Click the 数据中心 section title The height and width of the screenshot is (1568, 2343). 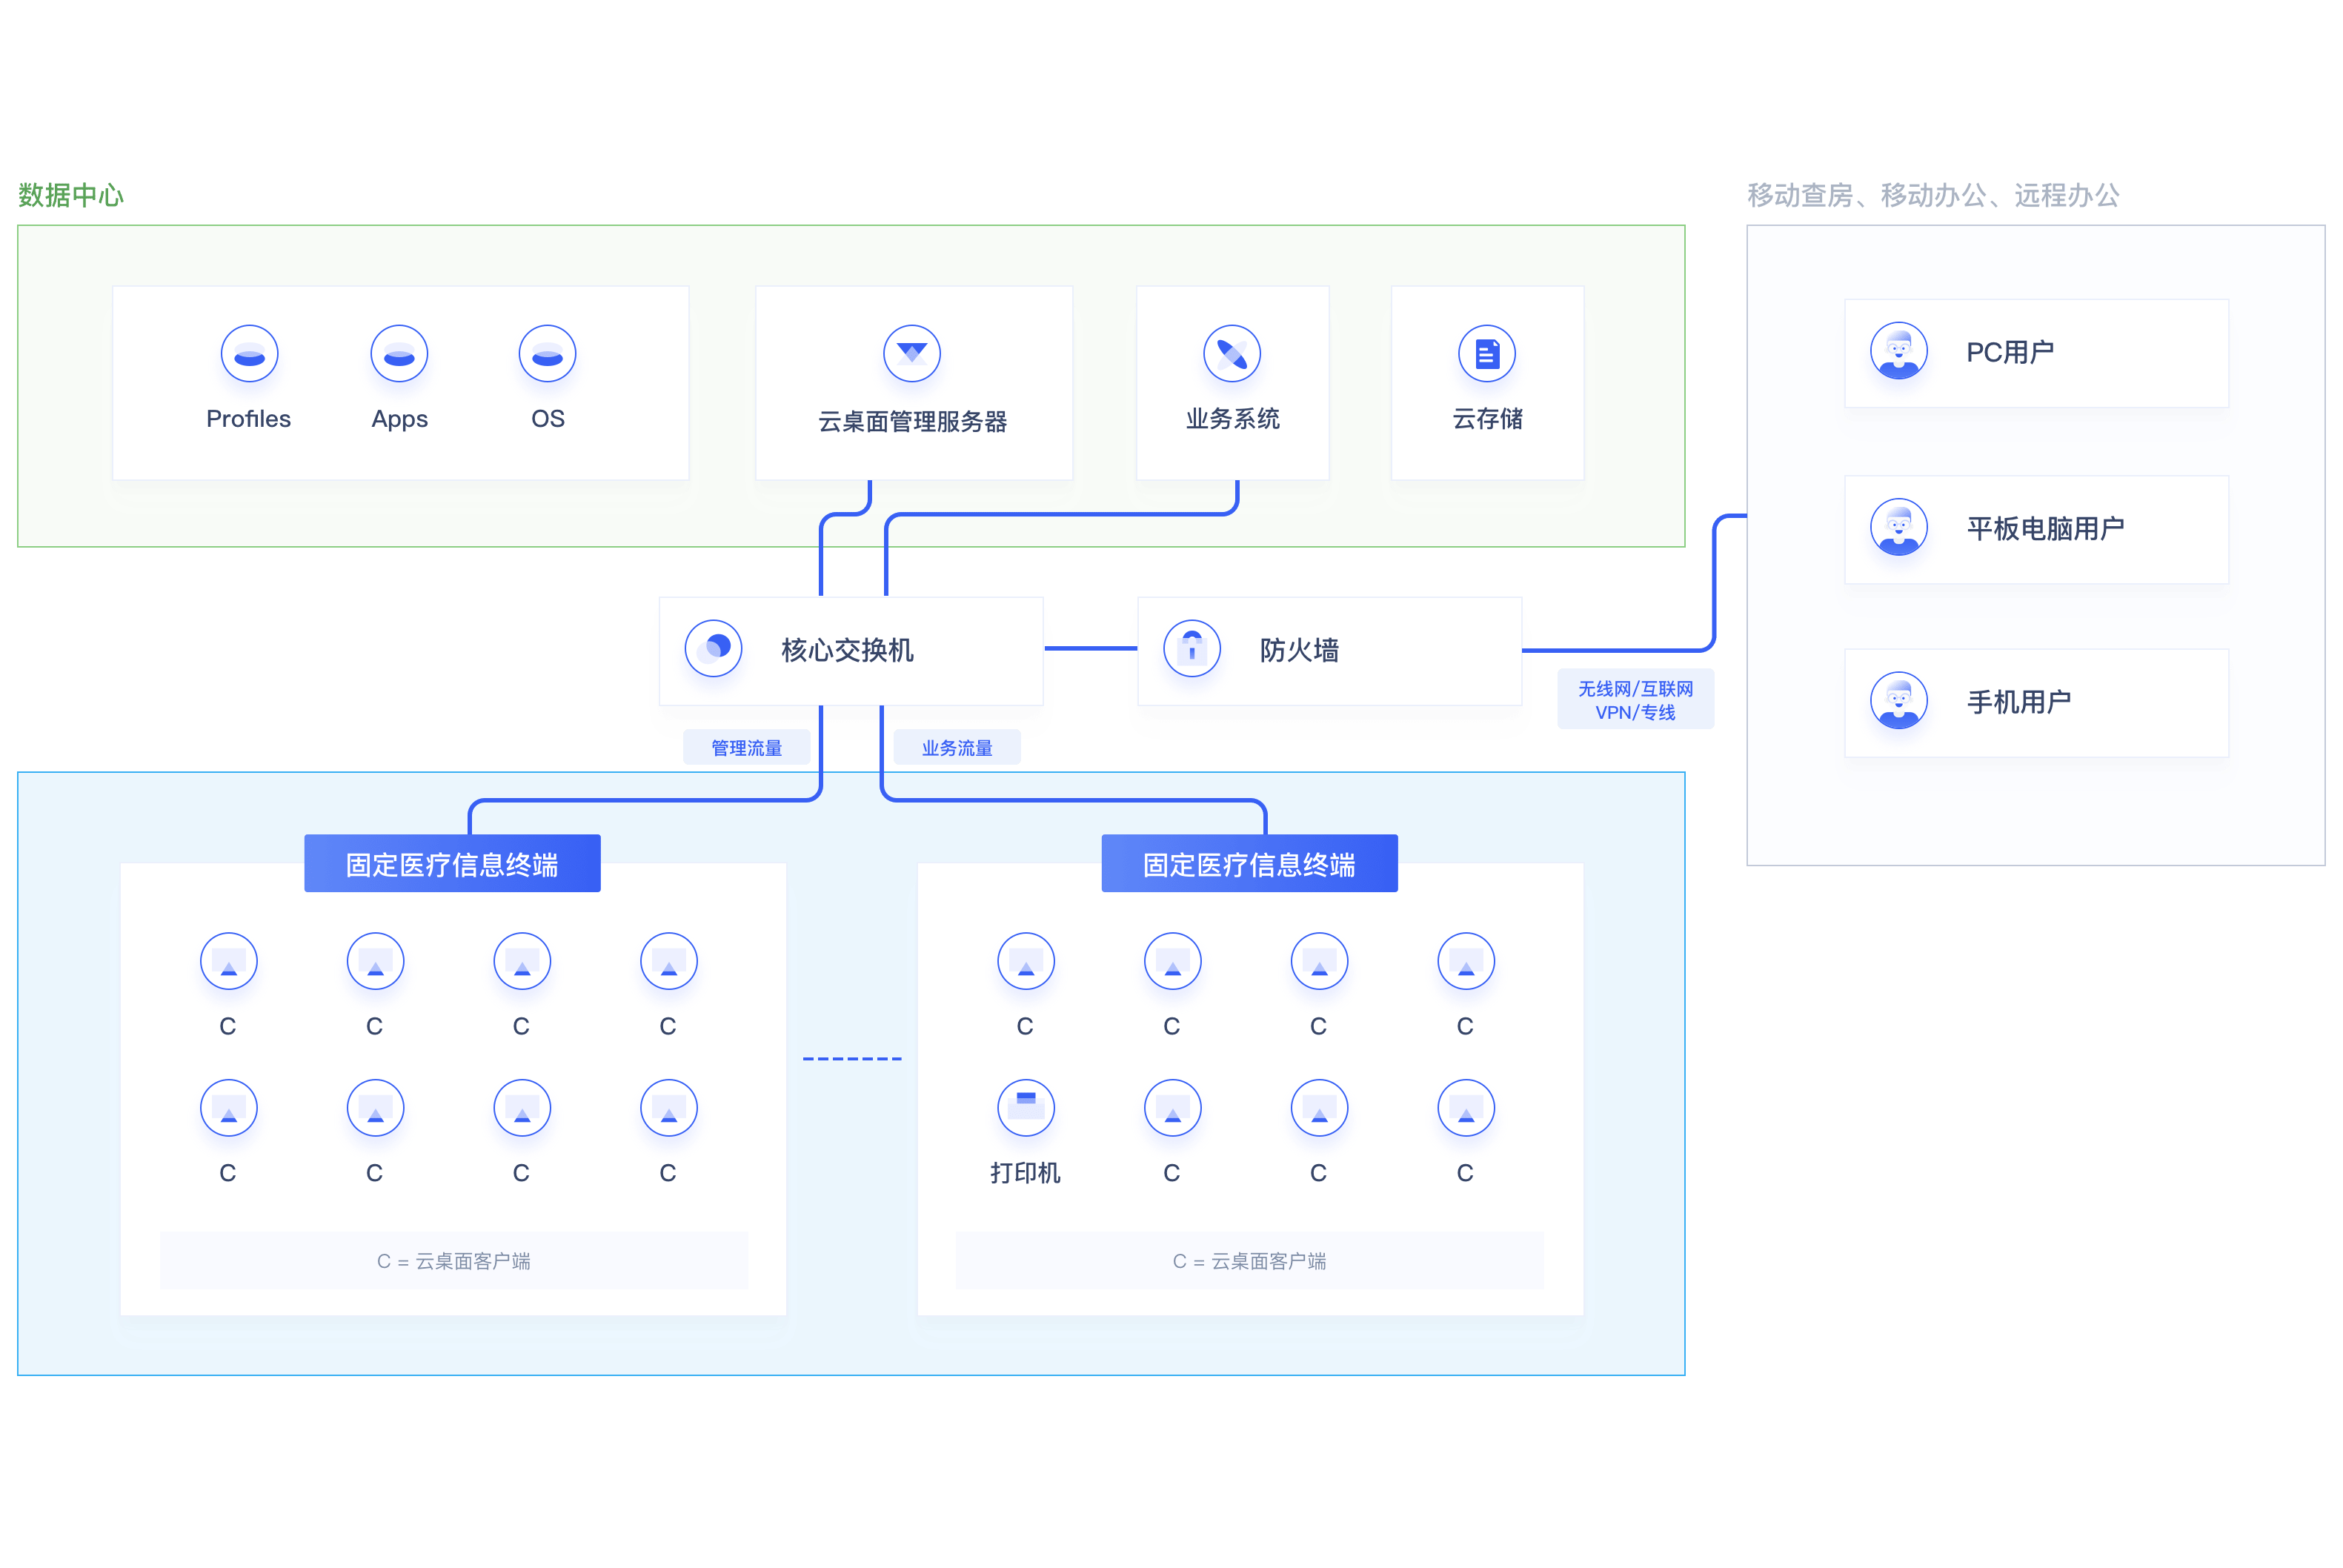(x=70, y=195)
